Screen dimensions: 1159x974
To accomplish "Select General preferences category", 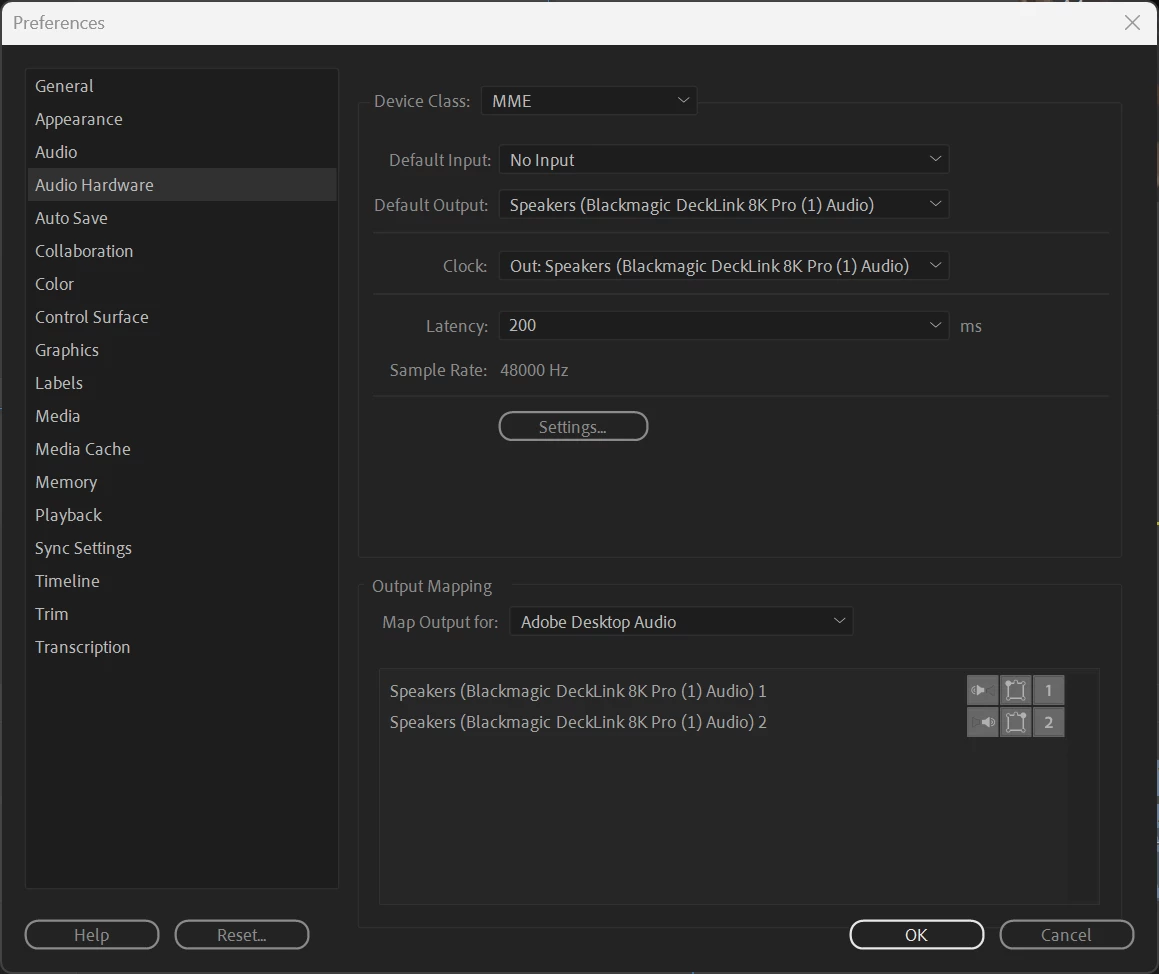I will [182, 86].
